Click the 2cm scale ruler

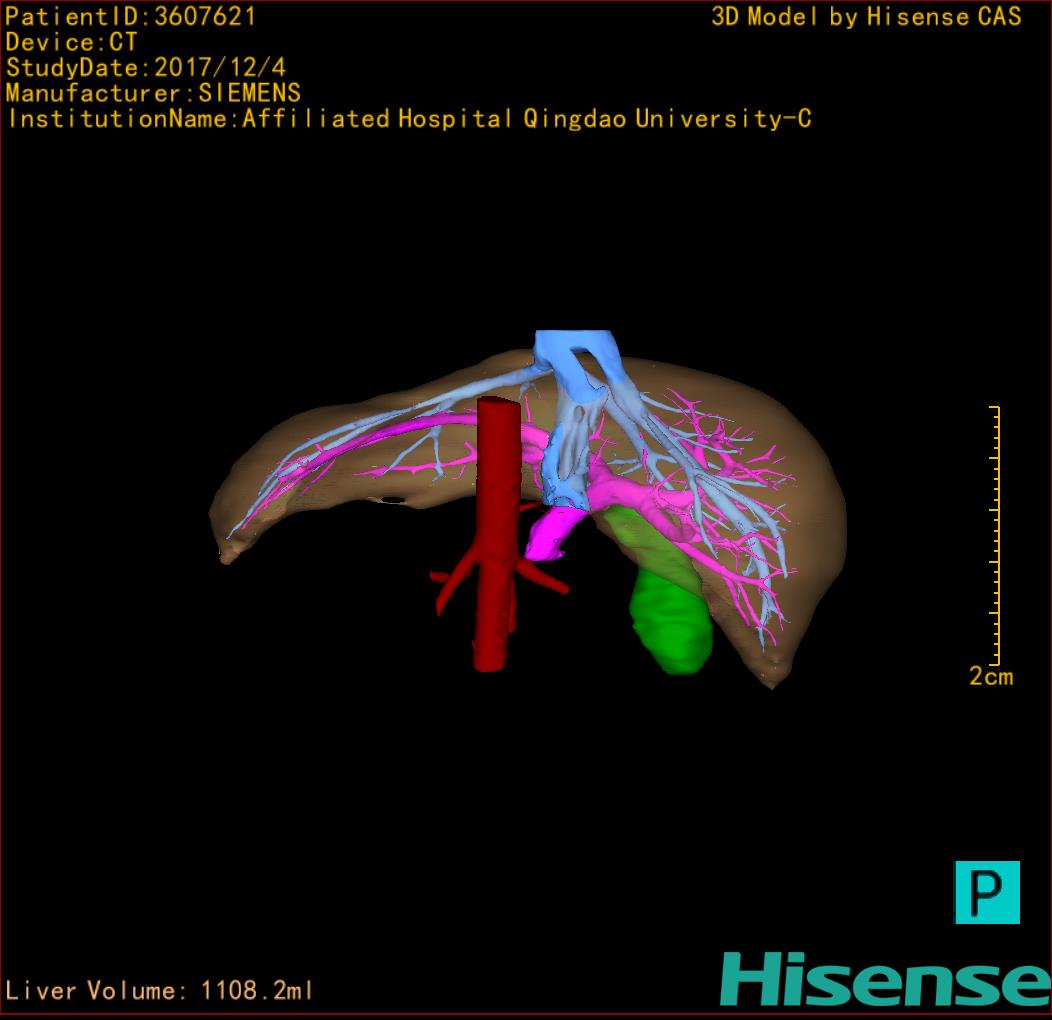(996, 535)
